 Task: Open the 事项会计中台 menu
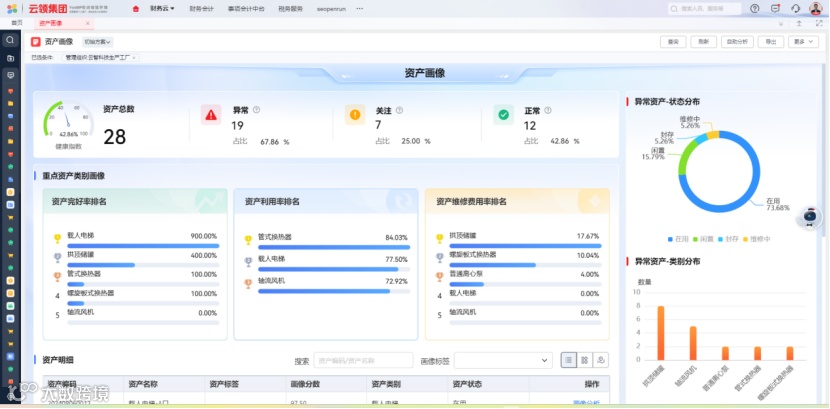click(246, 9)
